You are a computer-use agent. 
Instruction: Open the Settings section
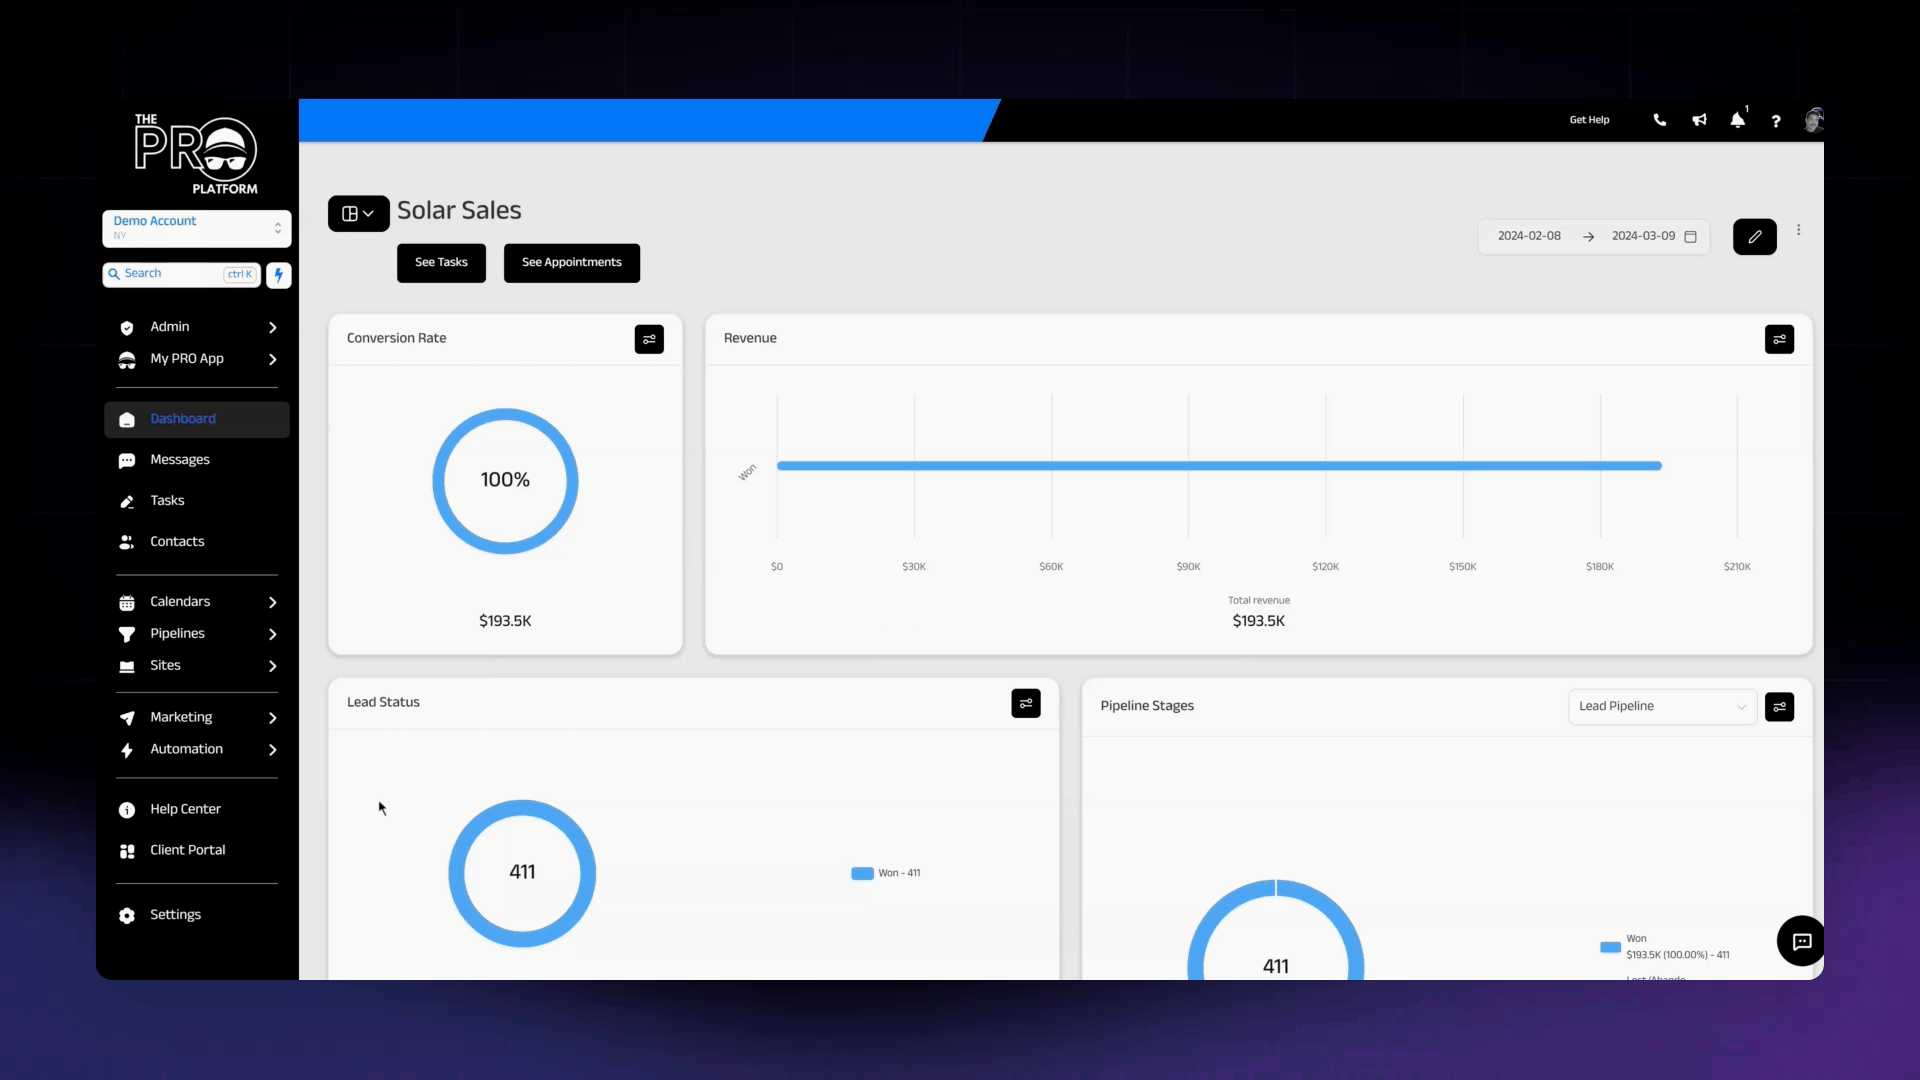click(174, 914)
